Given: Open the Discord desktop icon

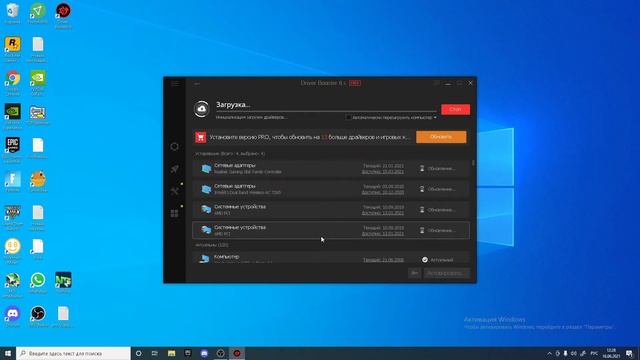Looking at the screenshot, I should [x=13, y=316].
